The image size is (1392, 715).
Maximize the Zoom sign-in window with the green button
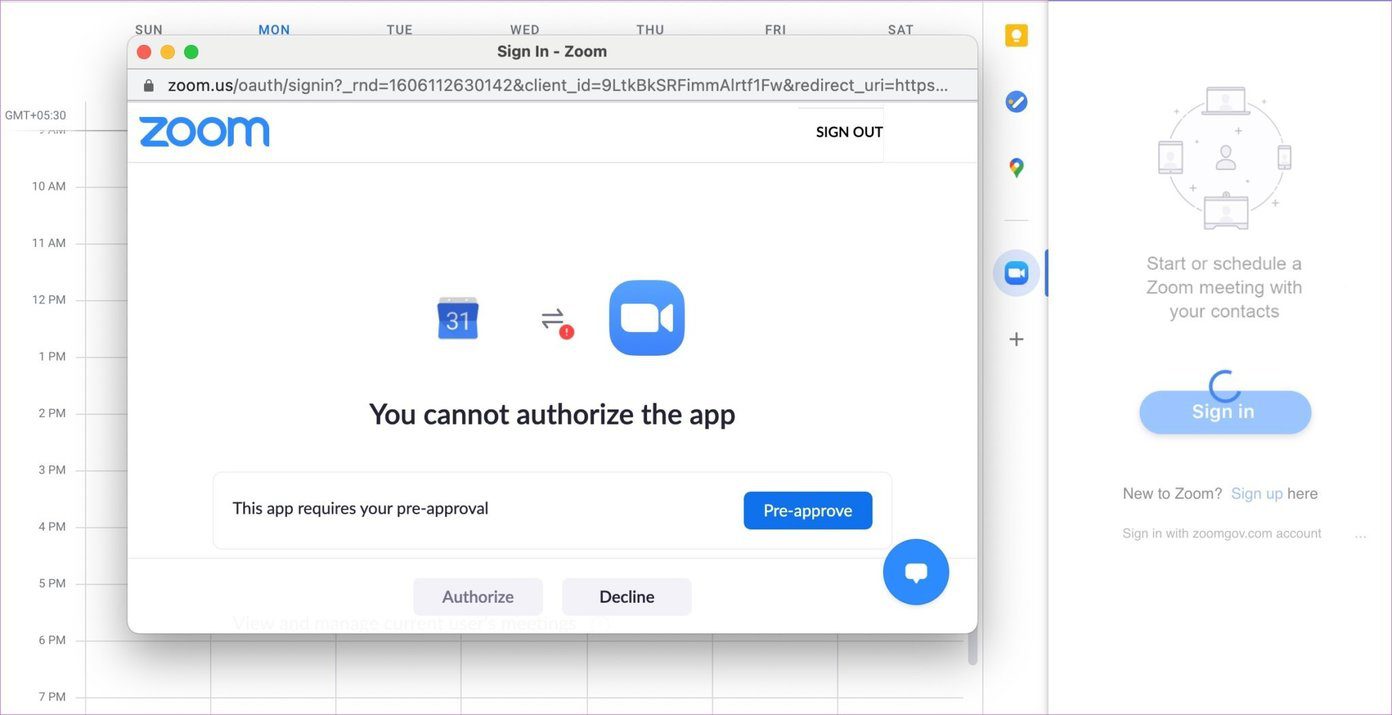point(192,52)
